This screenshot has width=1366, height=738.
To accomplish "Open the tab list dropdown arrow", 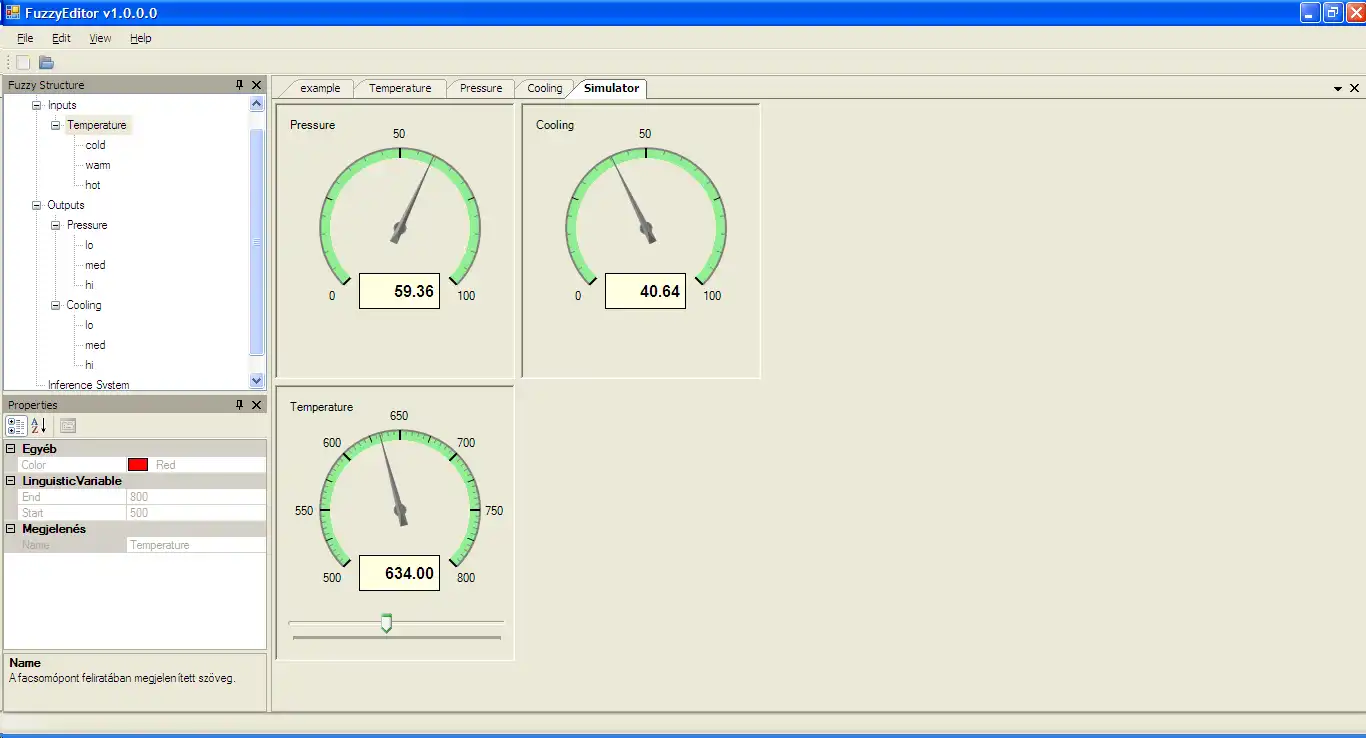I will tap(1338, 88).
